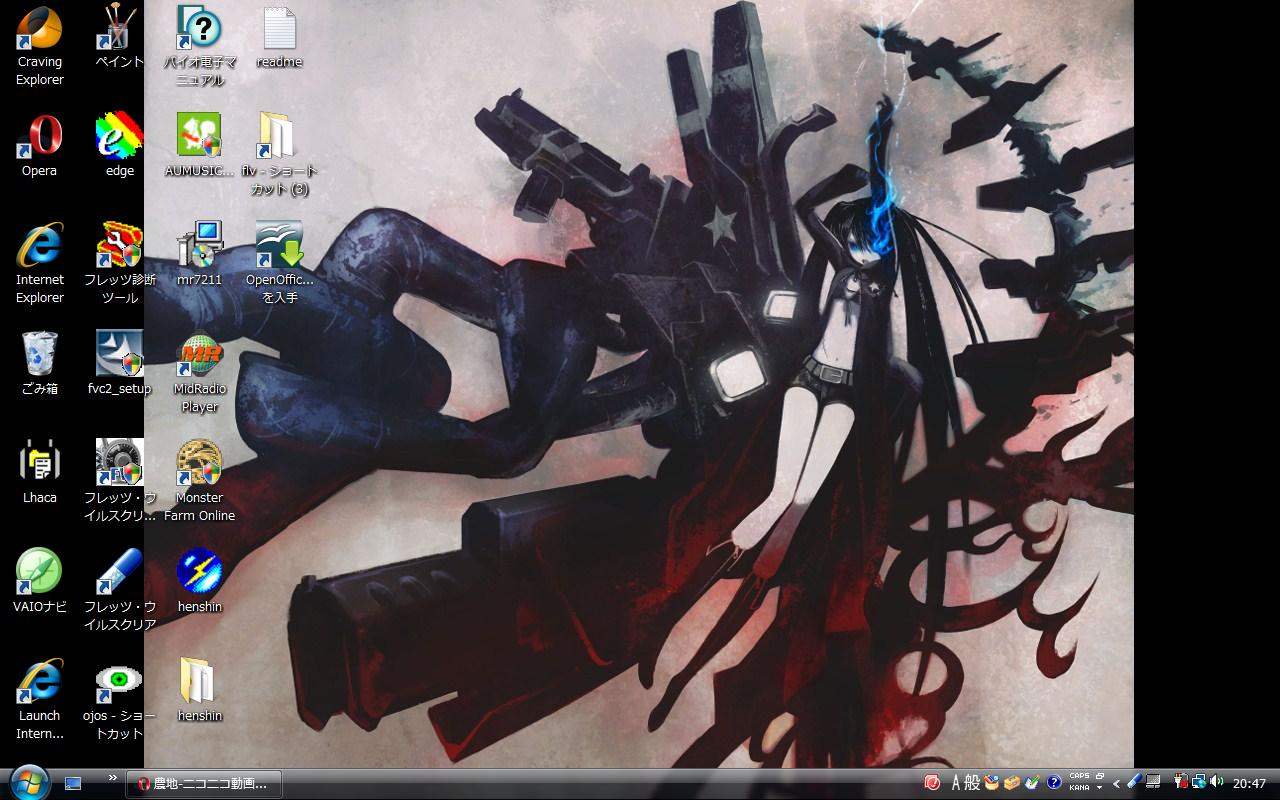The image size is (1280, 800).
Task: Open language bar help question mark
Action: click(x=1053, y=783)
